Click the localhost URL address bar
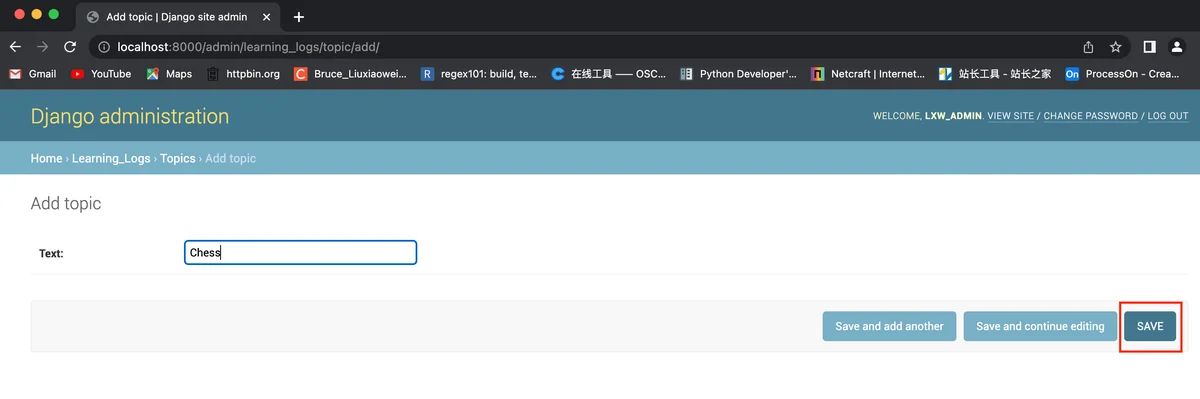 pyautogui.click(x=600, y=47)
